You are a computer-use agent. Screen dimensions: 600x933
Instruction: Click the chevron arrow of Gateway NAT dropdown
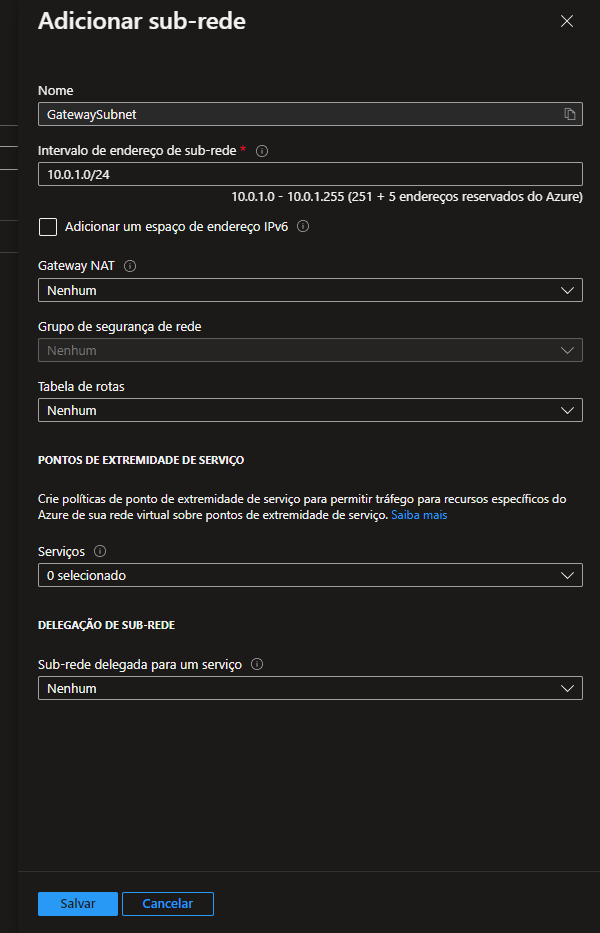tap(569, 290)
